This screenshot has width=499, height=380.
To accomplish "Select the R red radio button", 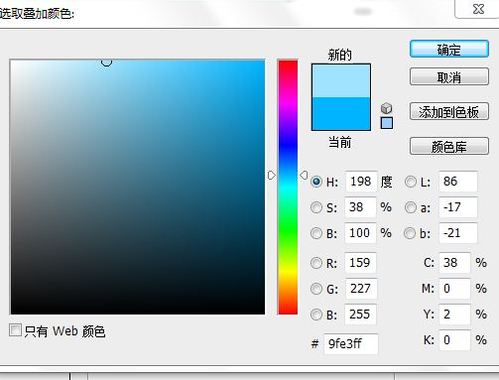I will pyautogui.click(x=316, y=263).
